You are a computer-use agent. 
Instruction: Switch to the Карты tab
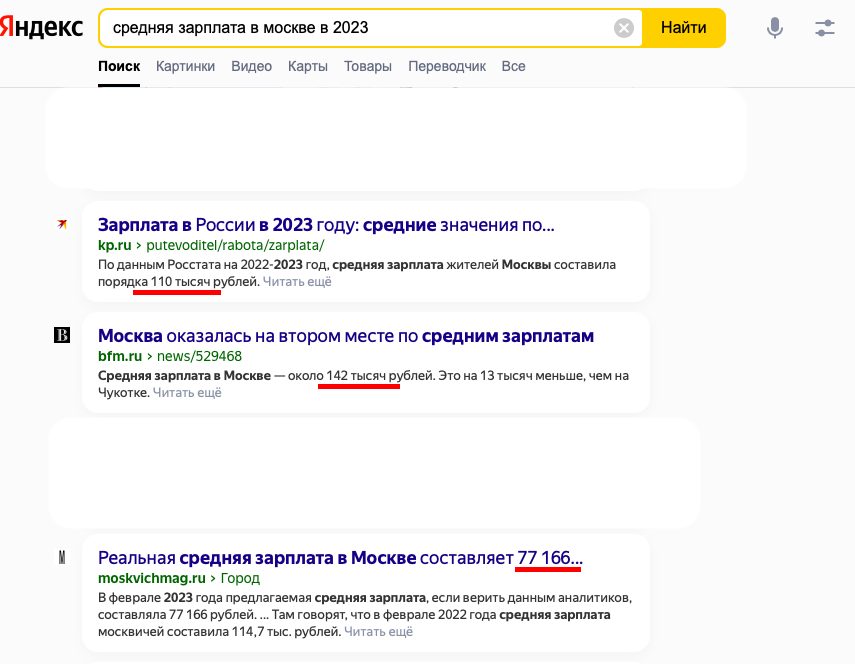tap(307, 66)
